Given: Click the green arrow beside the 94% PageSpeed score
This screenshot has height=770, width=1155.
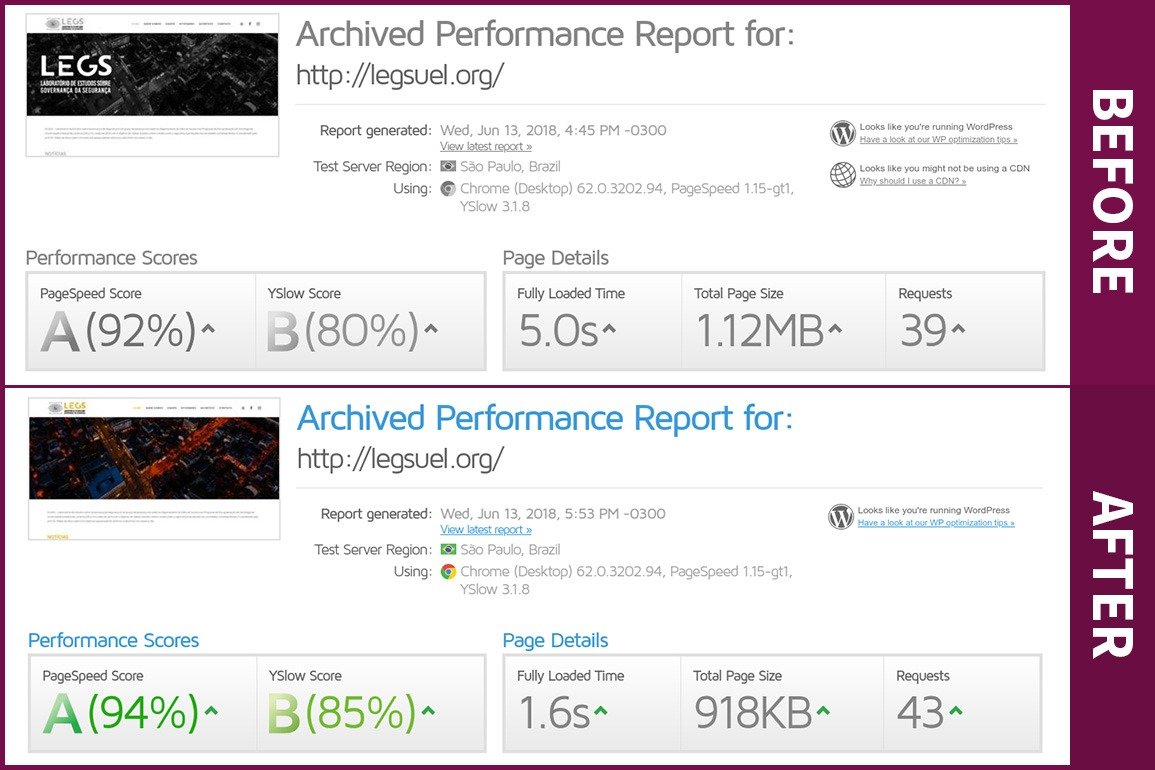Looking at the screenshot, I should tap(210, 712).
